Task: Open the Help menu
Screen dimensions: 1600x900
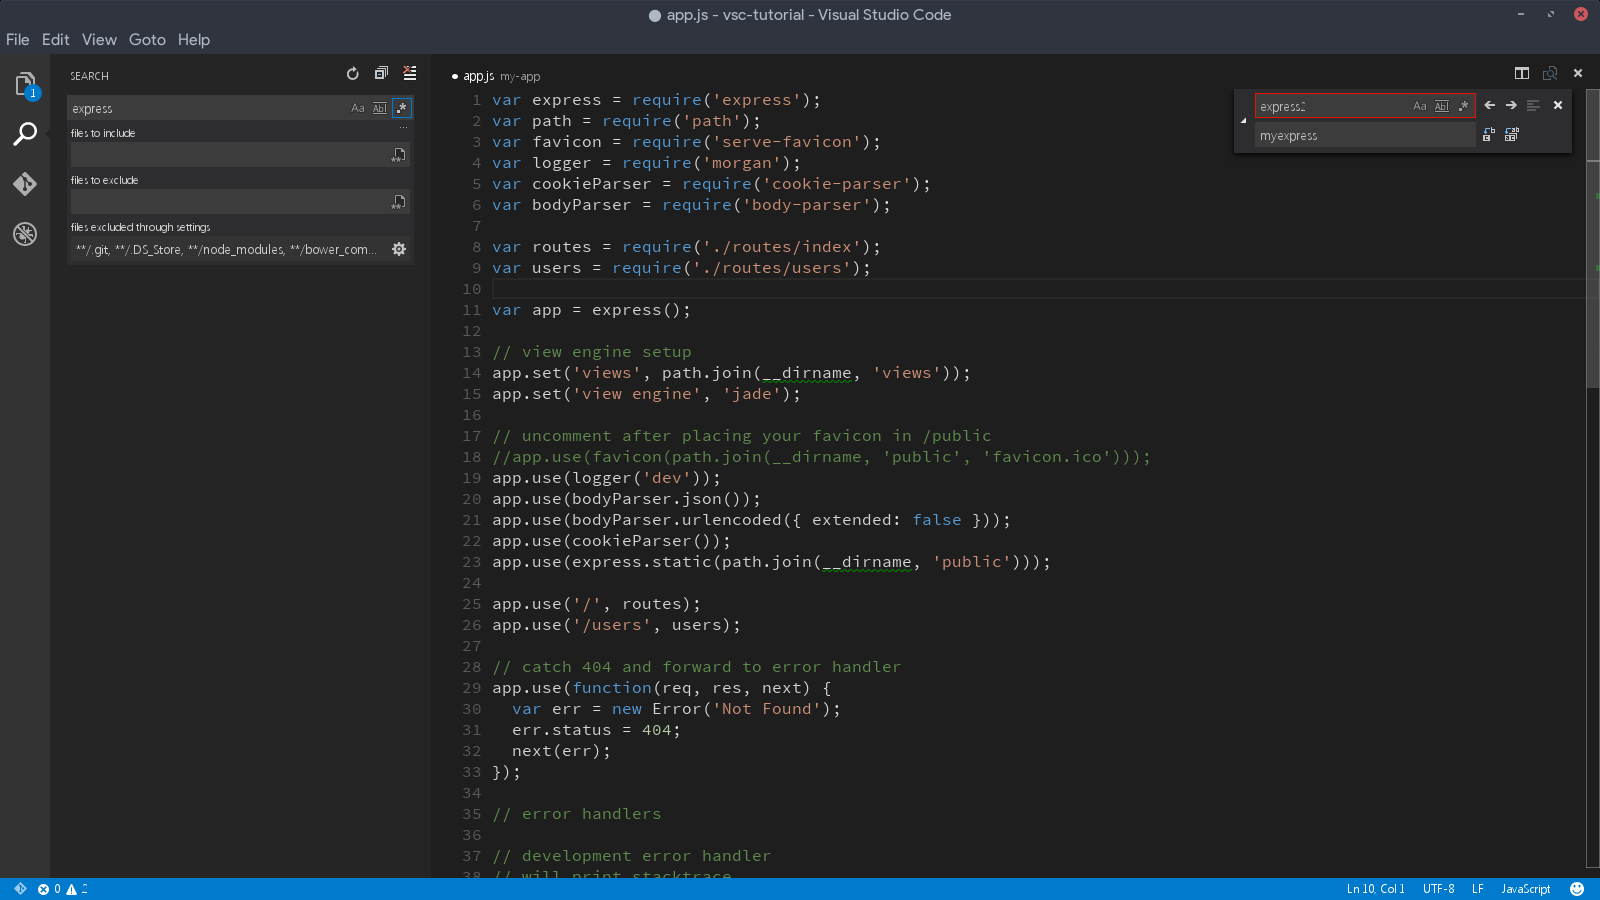Action: [x=194, y=40]
